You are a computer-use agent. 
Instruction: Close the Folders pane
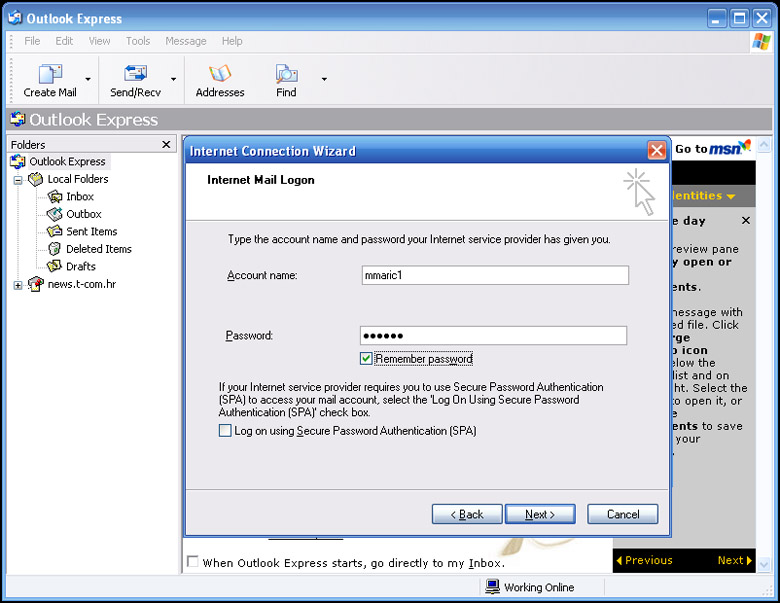pyautogui.click(x=166, y=144)
